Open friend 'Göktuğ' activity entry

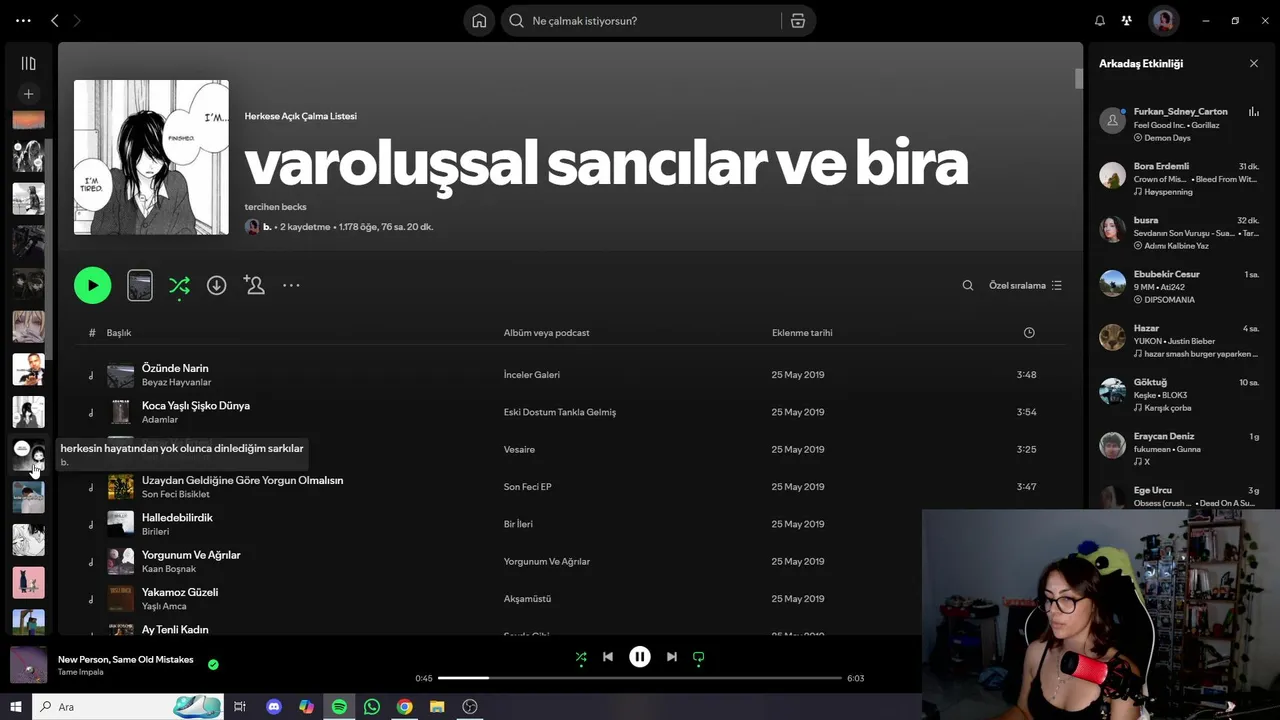tap(1180, 394)
